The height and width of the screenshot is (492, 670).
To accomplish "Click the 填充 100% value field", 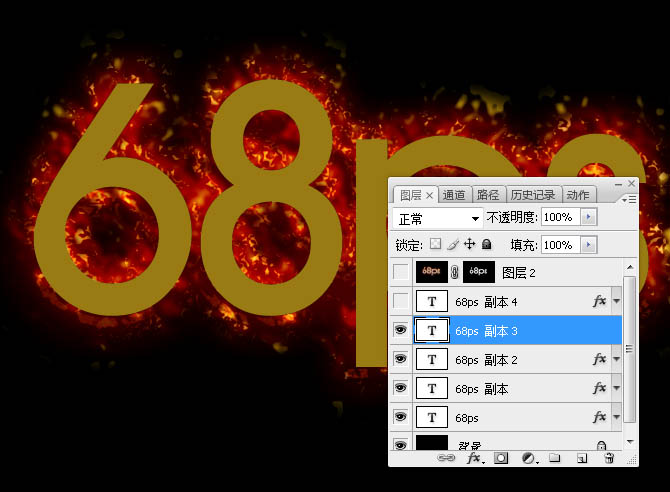I will click(561, 245).
